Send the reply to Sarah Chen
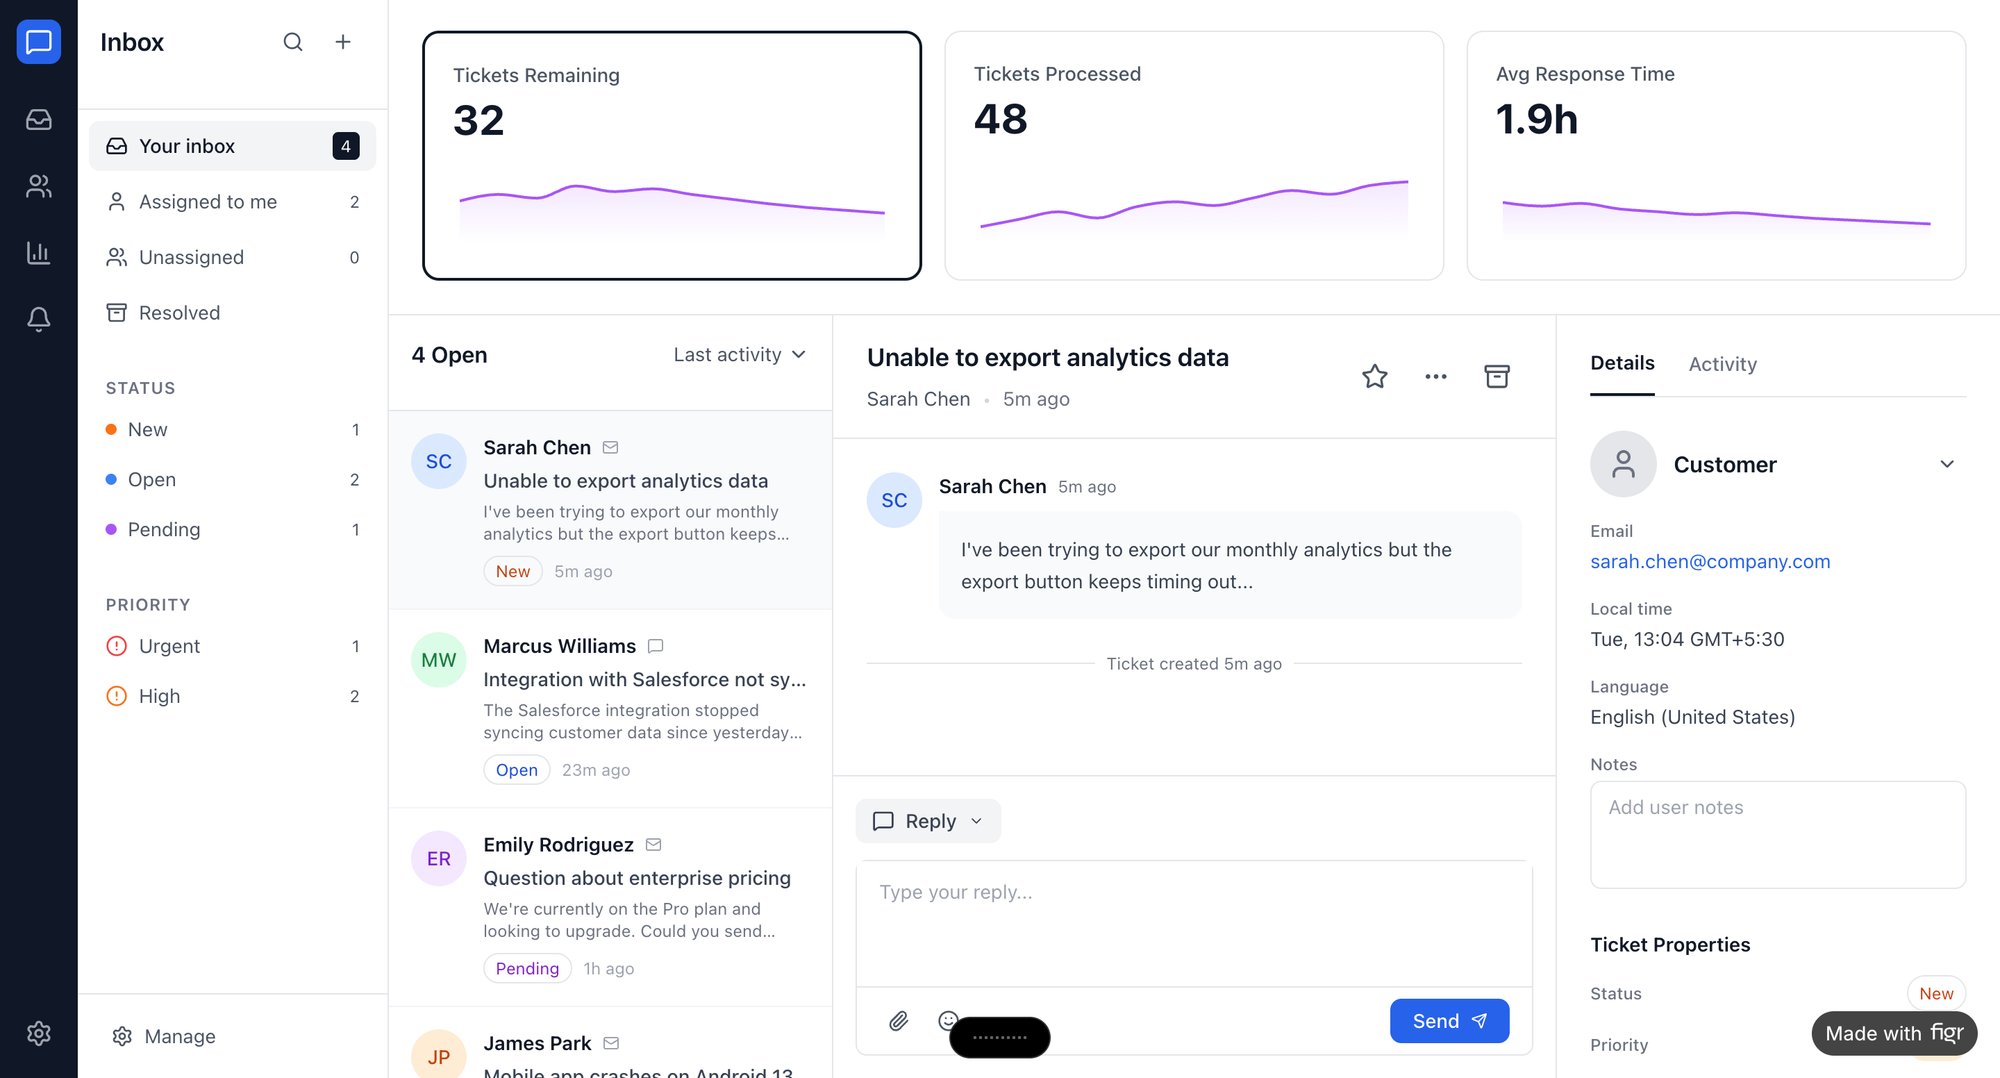The height and width of the screenshot is (1078, 2000). (1449, 1021)
